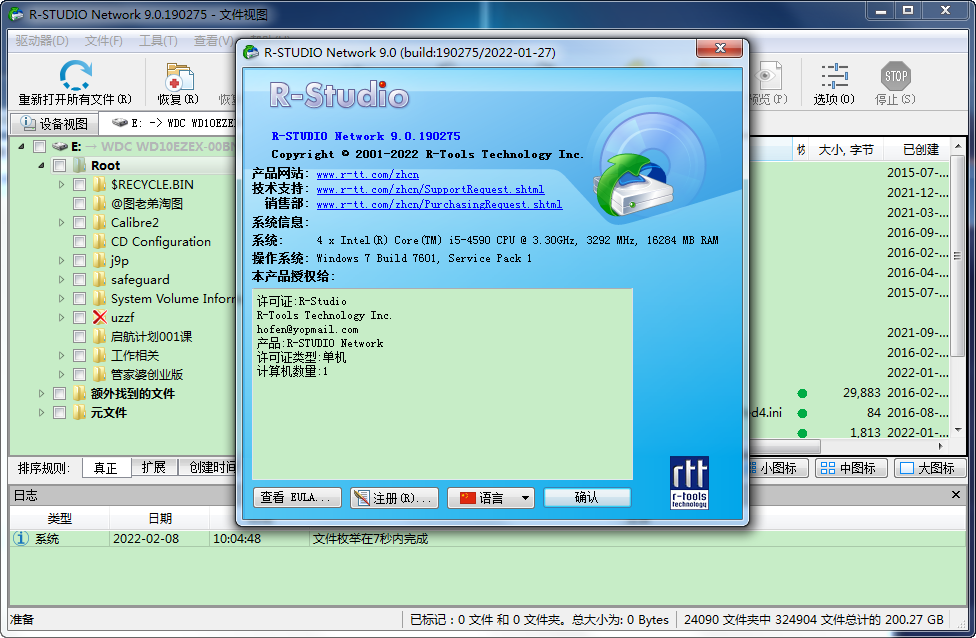Screen dimensions: 976x638
Task: Click green status dot beside 29,883
Action: pos(802,393)
